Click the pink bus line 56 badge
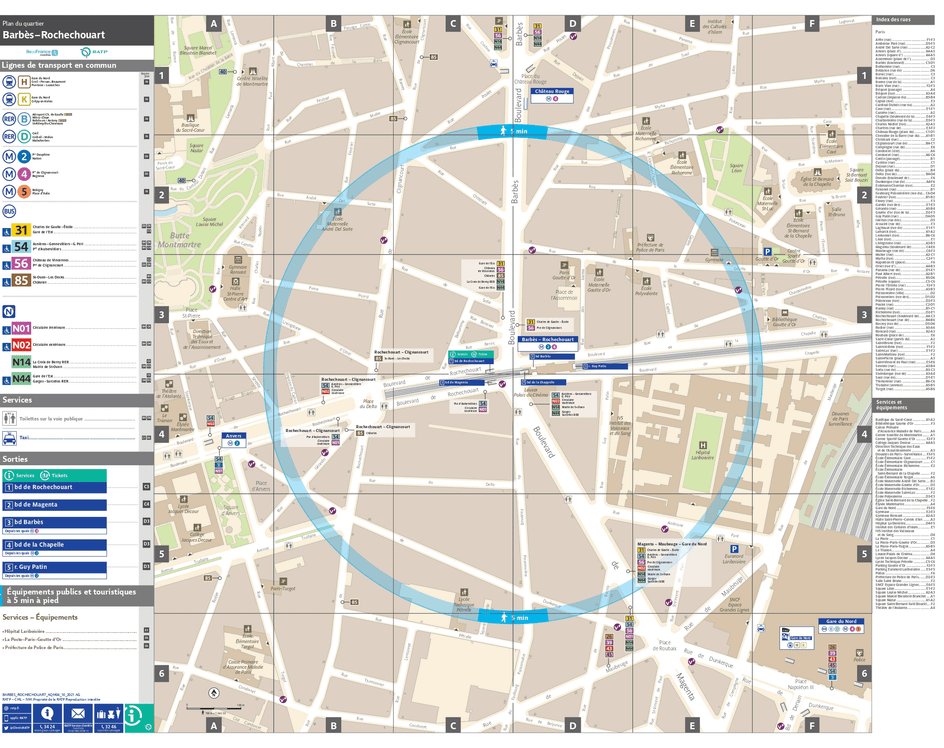Viewport: 944px width, 748px height. (20, 263)
